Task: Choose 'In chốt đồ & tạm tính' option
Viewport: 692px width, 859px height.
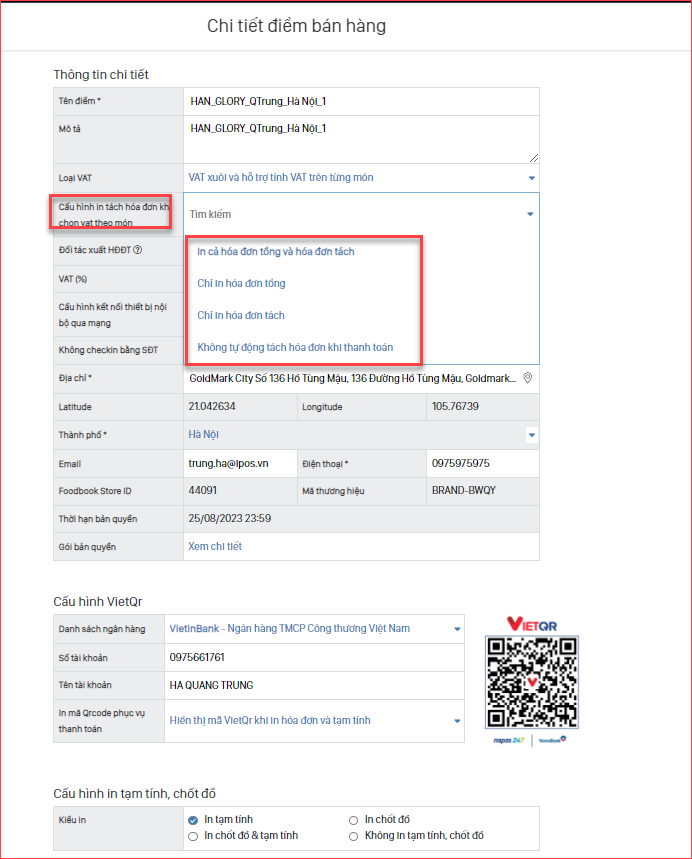Action: pos(193,836)
